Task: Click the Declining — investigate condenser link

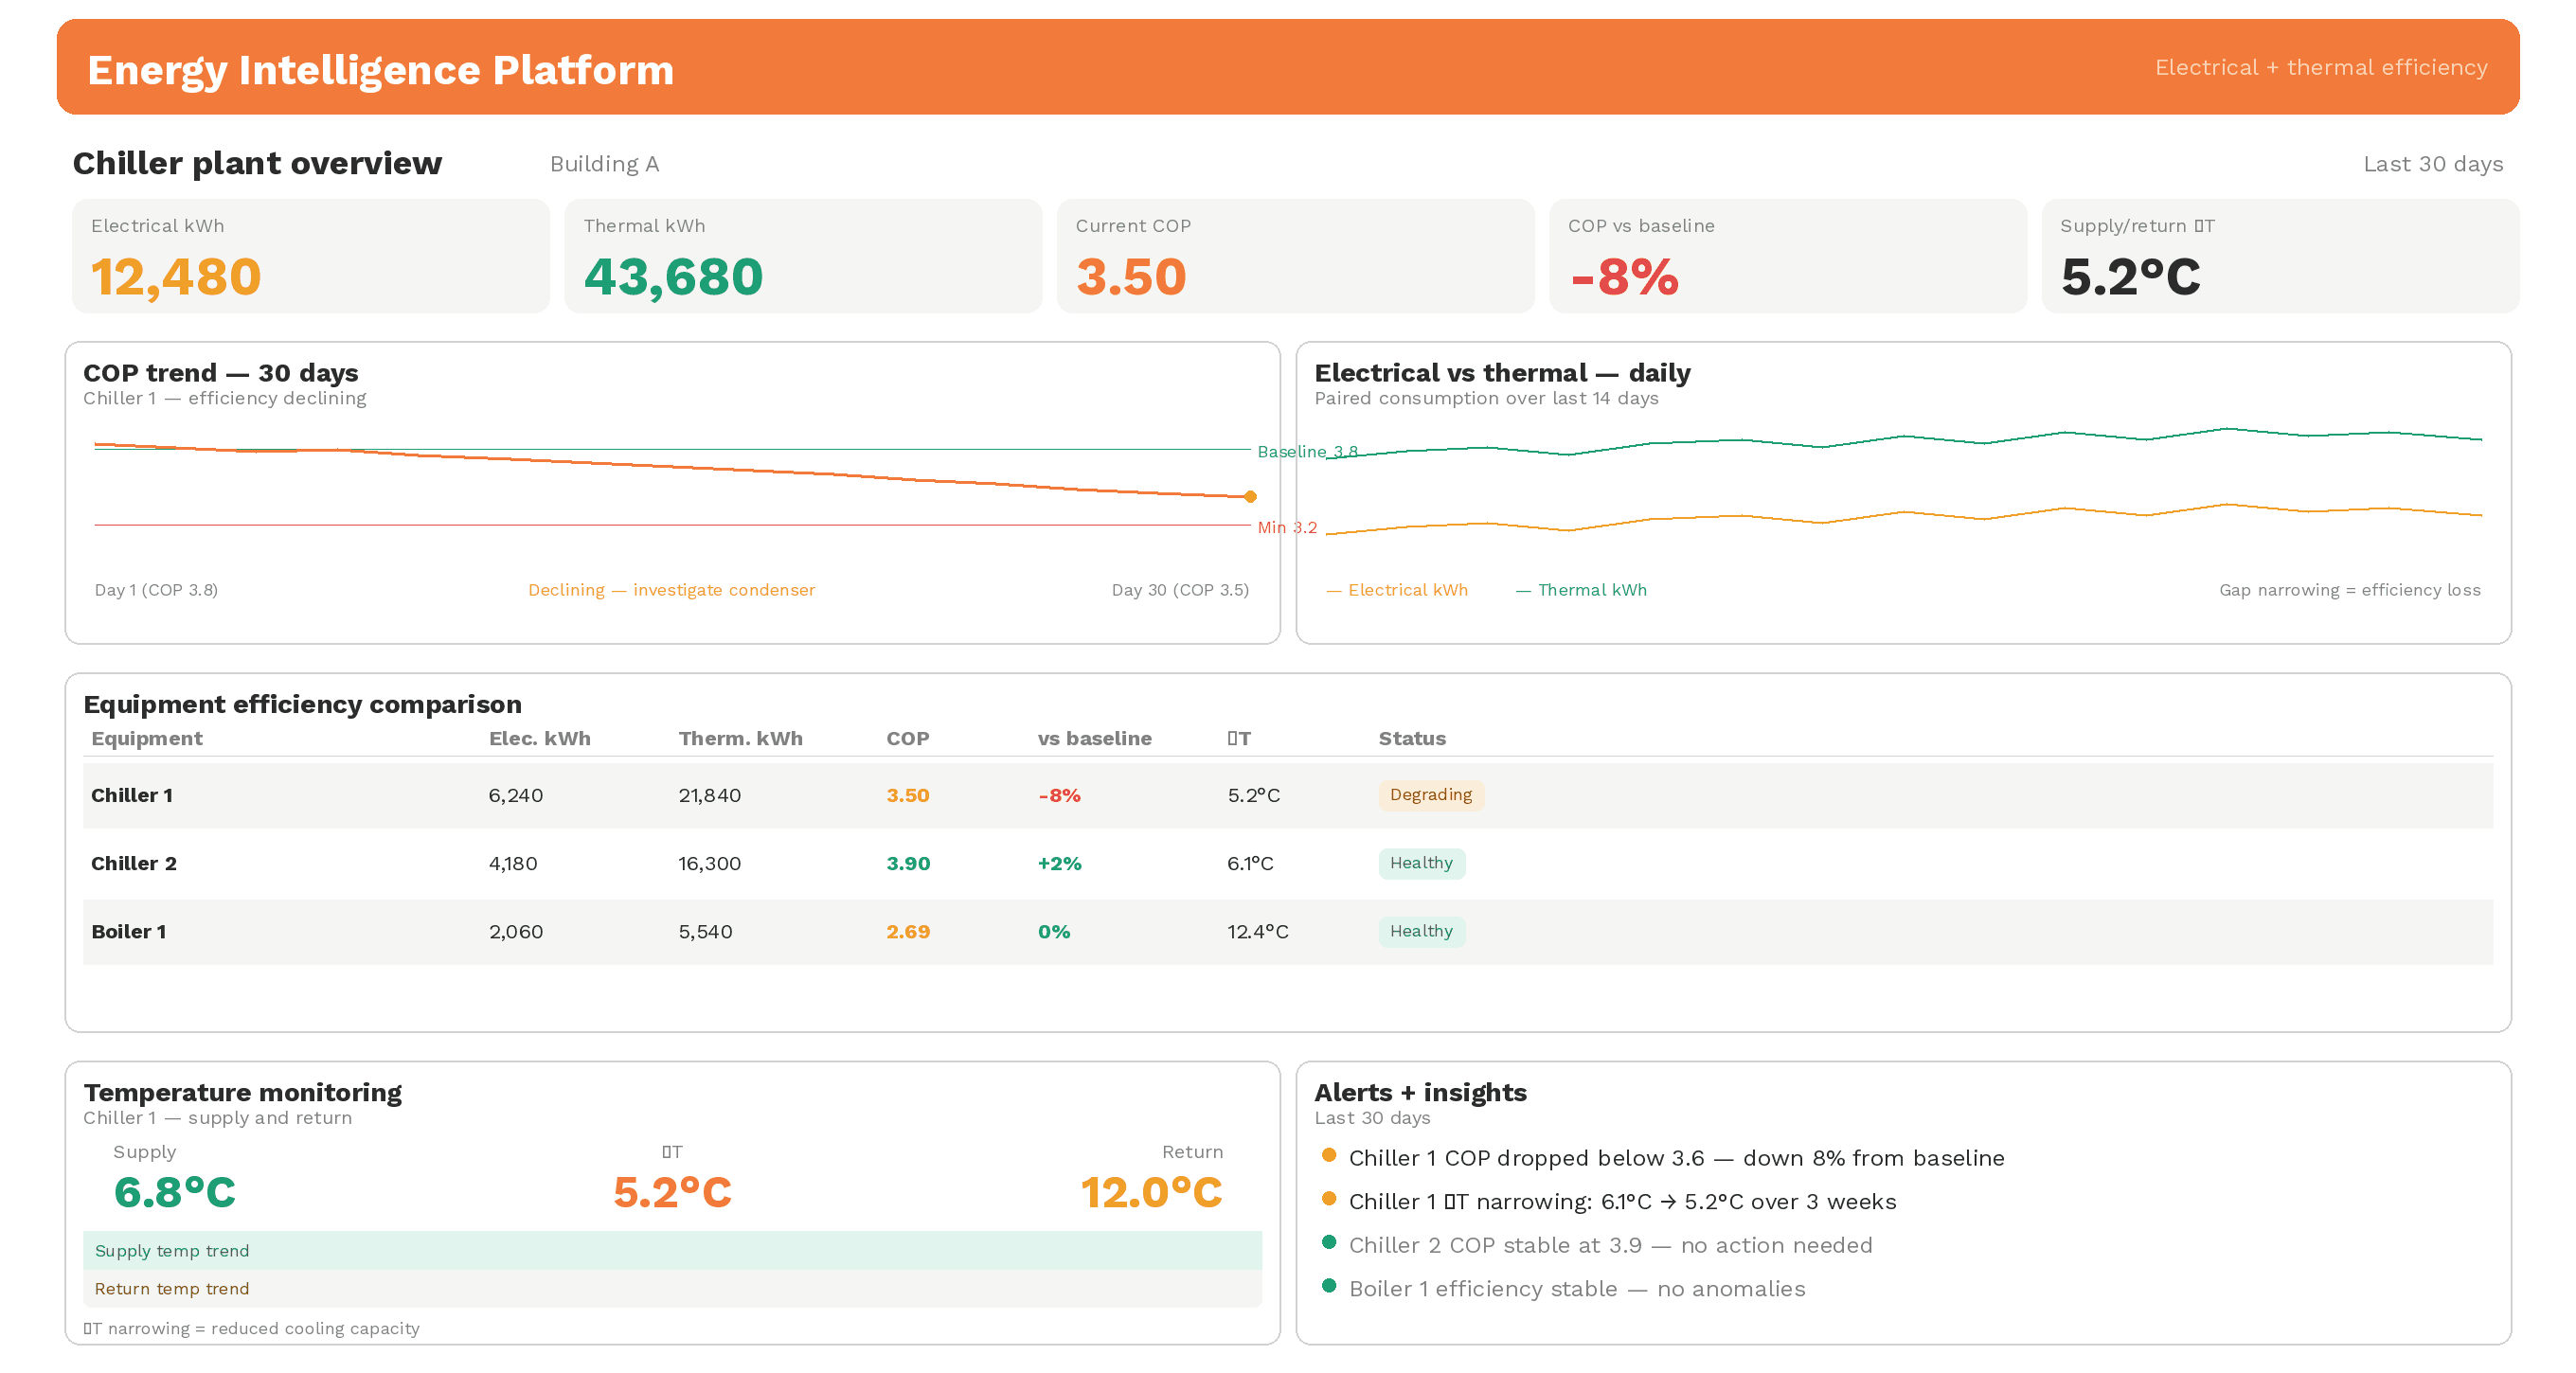Action: click(x=672, y=589)
